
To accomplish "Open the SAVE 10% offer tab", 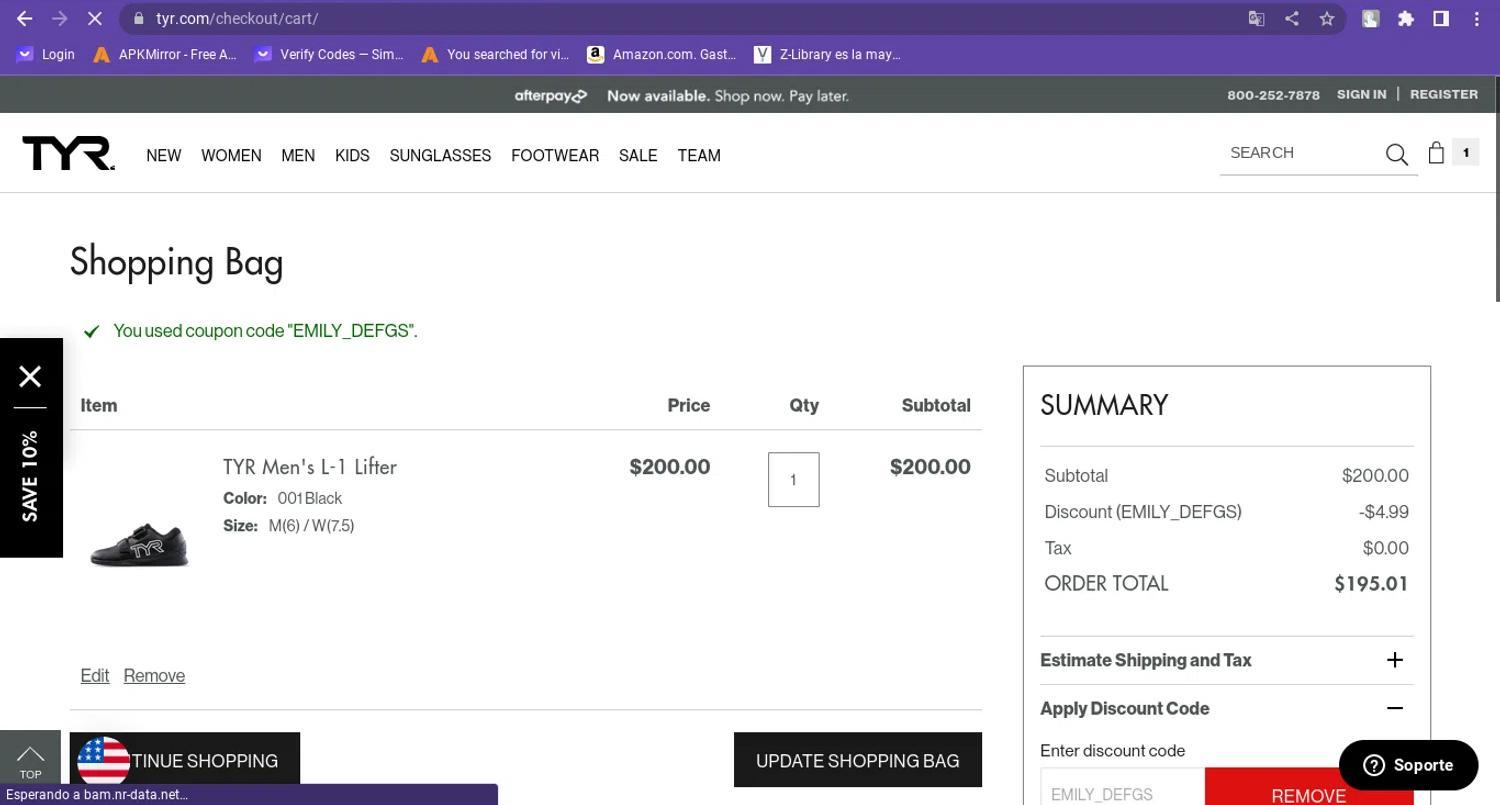I will (30, 476).
